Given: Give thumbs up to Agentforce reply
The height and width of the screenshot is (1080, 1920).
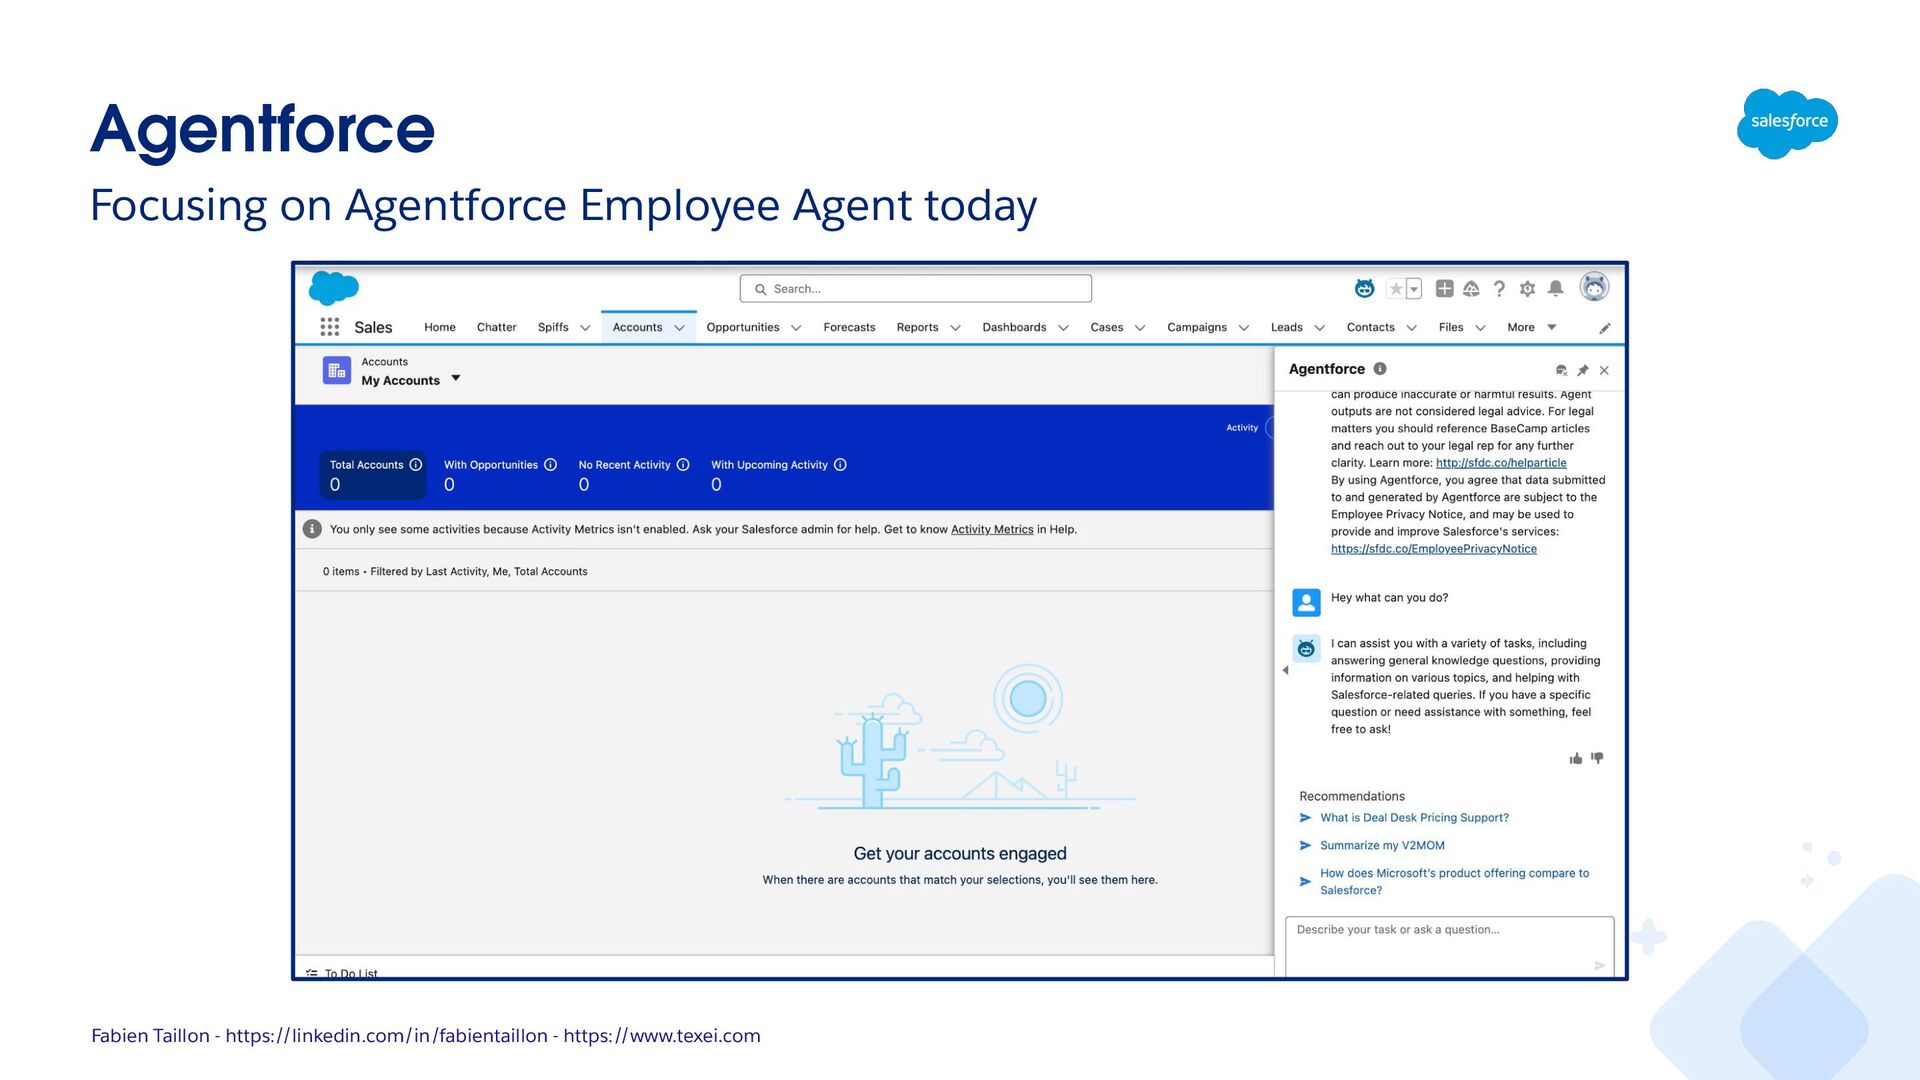Looking at the screenshot, I should tap(1576, 759).
